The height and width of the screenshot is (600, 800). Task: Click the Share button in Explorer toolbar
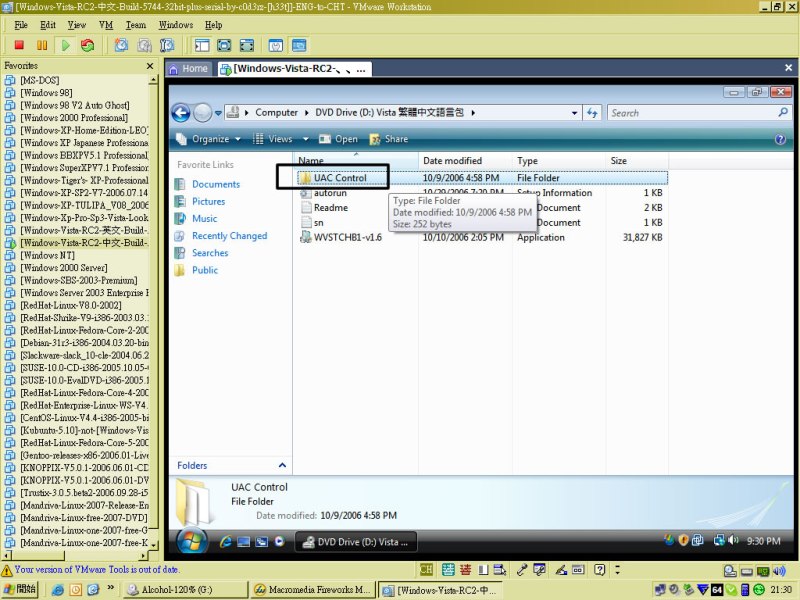click(x=389, y=139)
